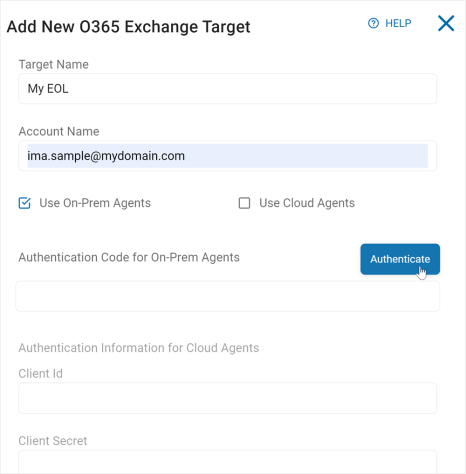Viewport: 466px width, 474px height.
Task: Click the Account Name email field
Action: 228,156
